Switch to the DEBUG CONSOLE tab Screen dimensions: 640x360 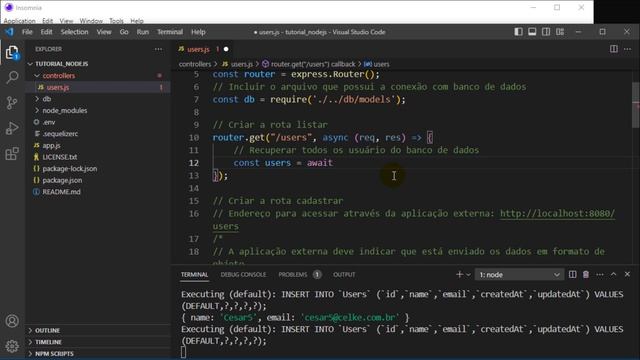pyautogui.click(x=243, y=275)
